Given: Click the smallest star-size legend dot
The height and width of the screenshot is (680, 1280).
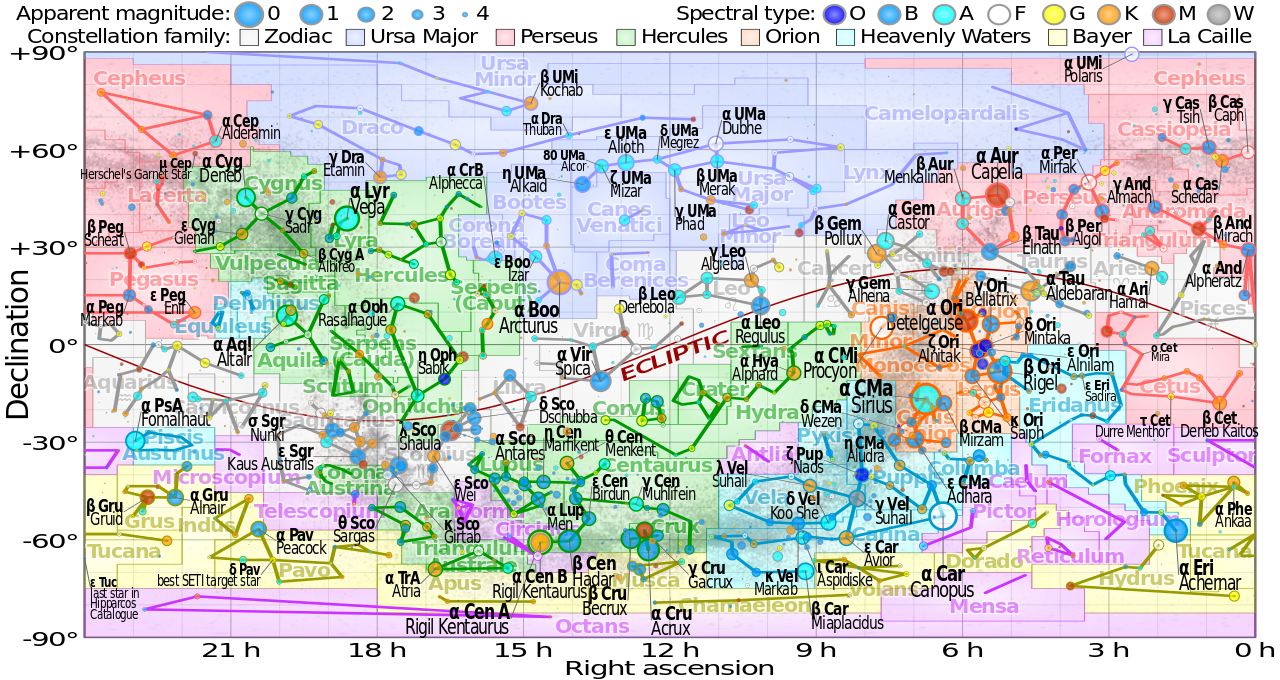Looking at the screenshot, I should pos(465,15).
